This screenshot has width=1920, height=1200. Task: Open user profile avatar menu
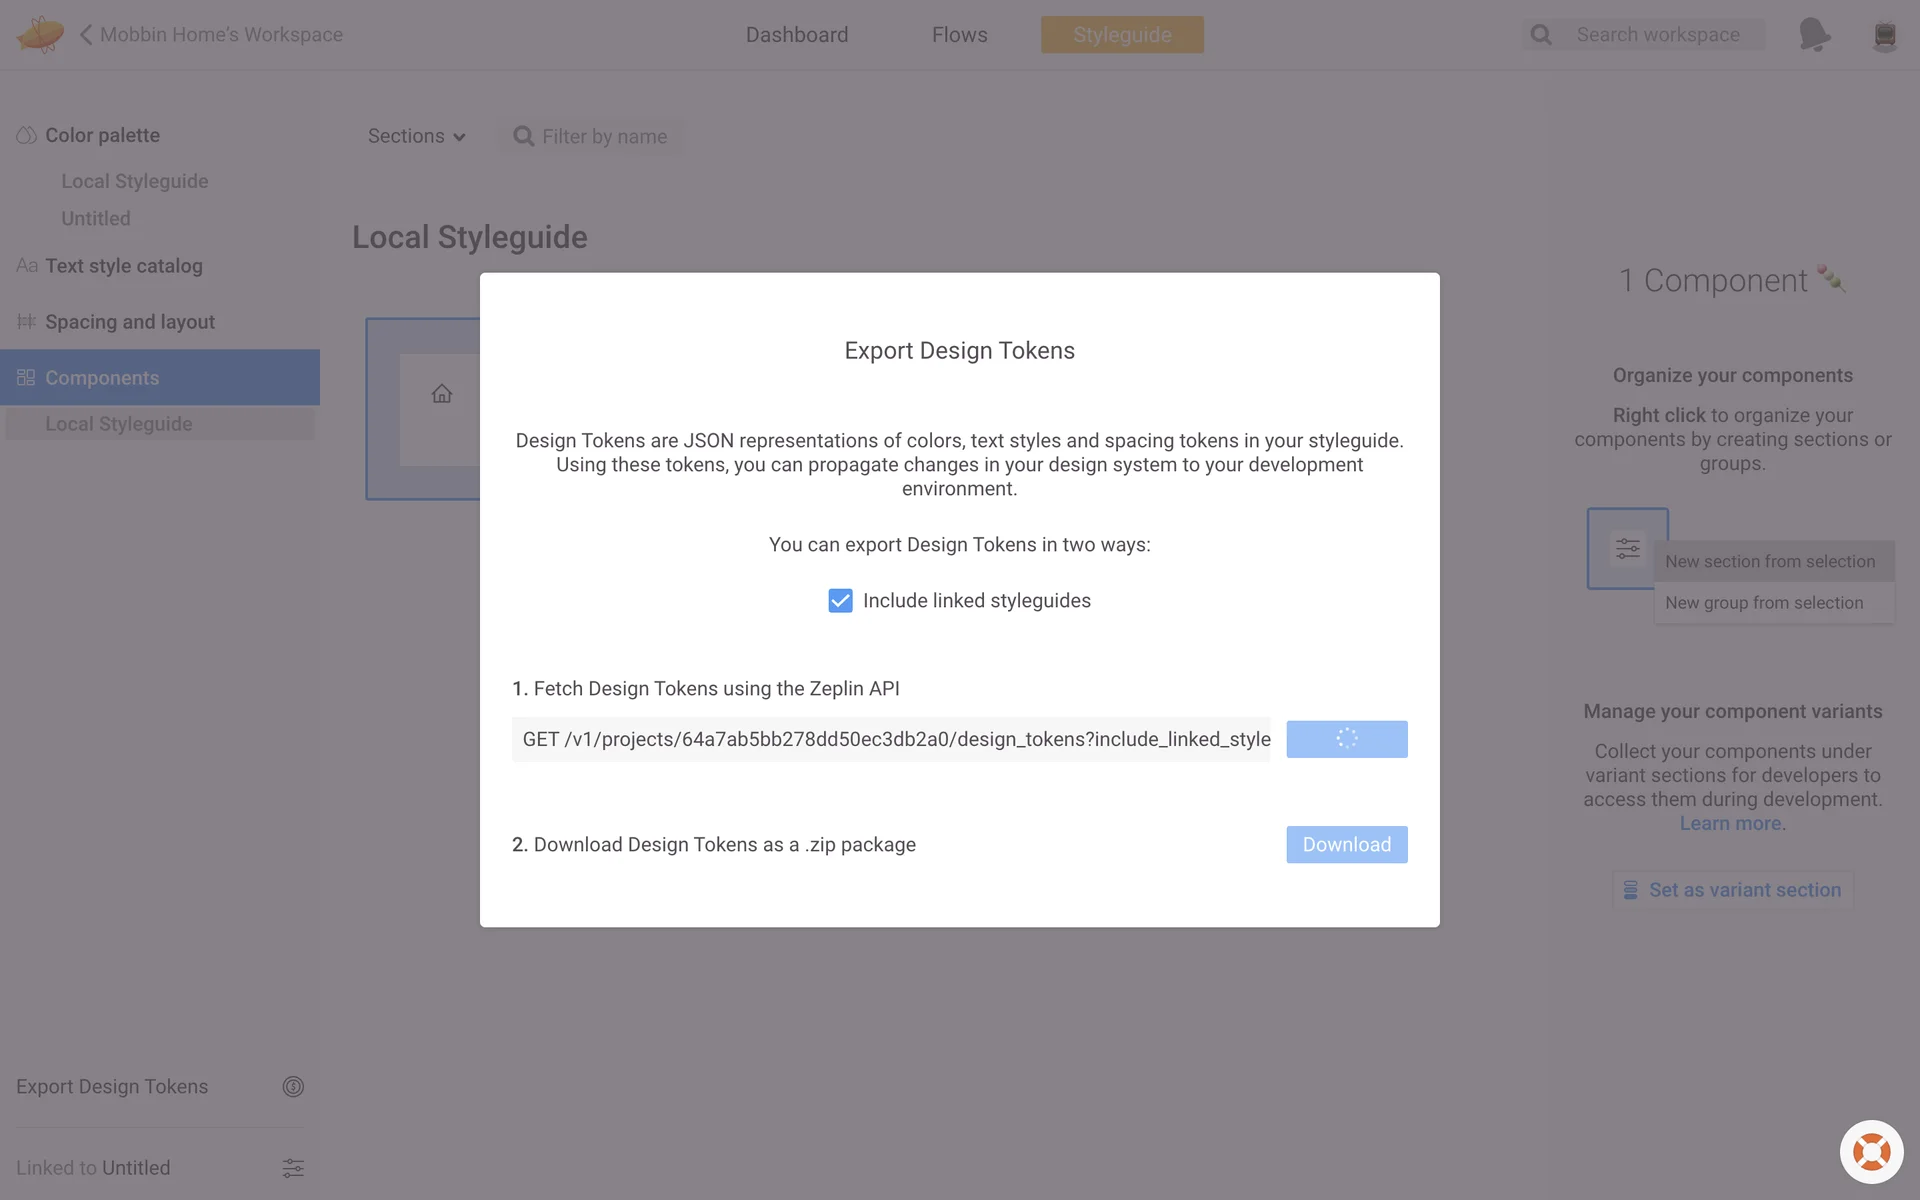pyautogui.click(x=1884, y=35)
